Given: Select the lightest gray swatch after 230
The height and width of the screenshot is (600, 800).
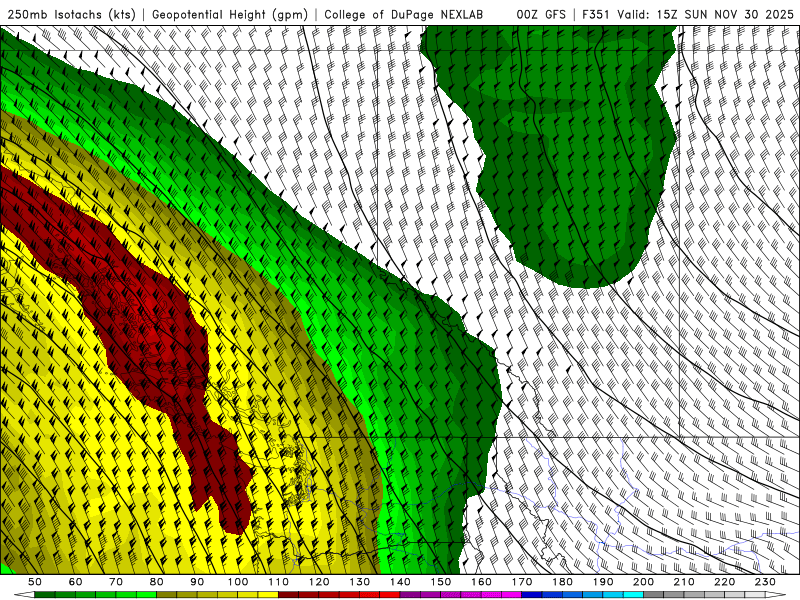Looking at the screenshot, I should point(755,594).
